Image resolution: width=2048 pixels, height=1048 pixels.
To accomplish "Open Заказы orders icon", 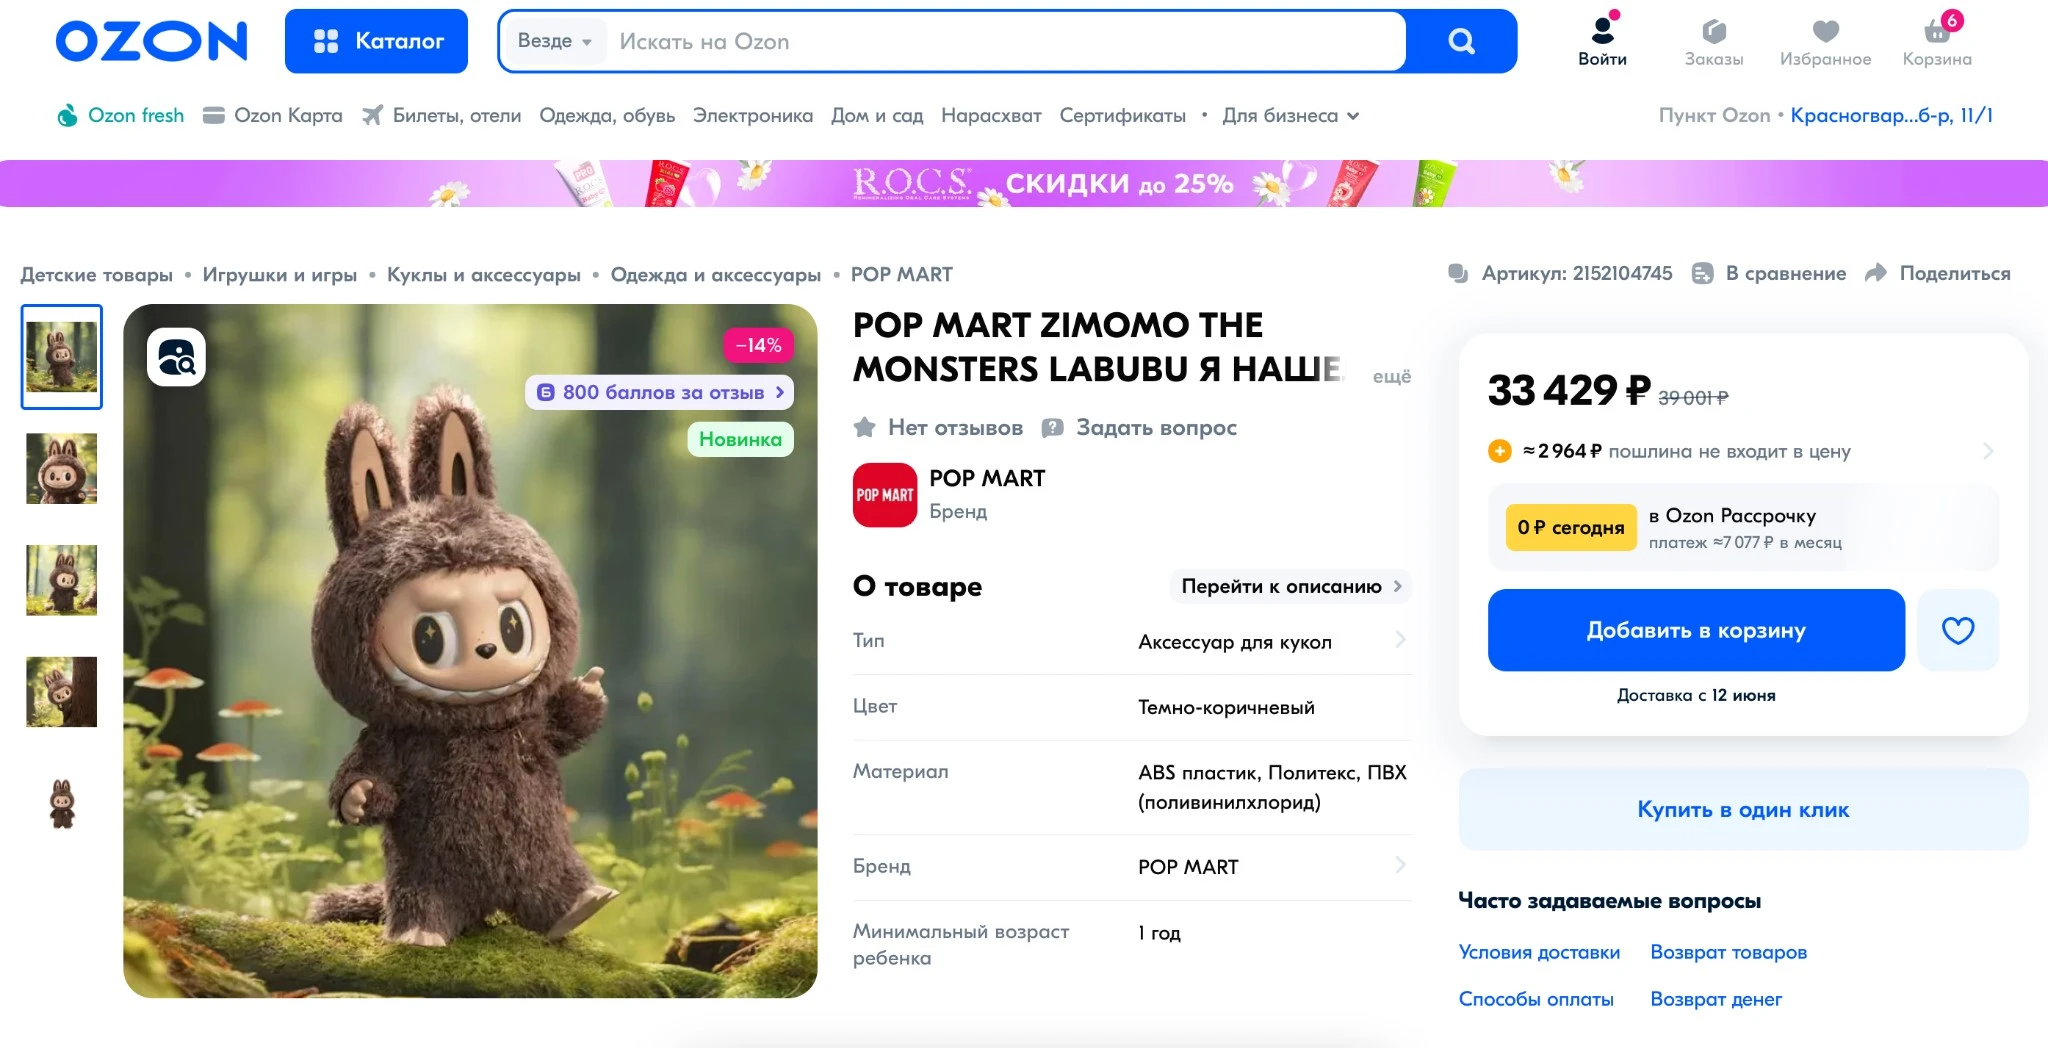I will pos(1714,43).
